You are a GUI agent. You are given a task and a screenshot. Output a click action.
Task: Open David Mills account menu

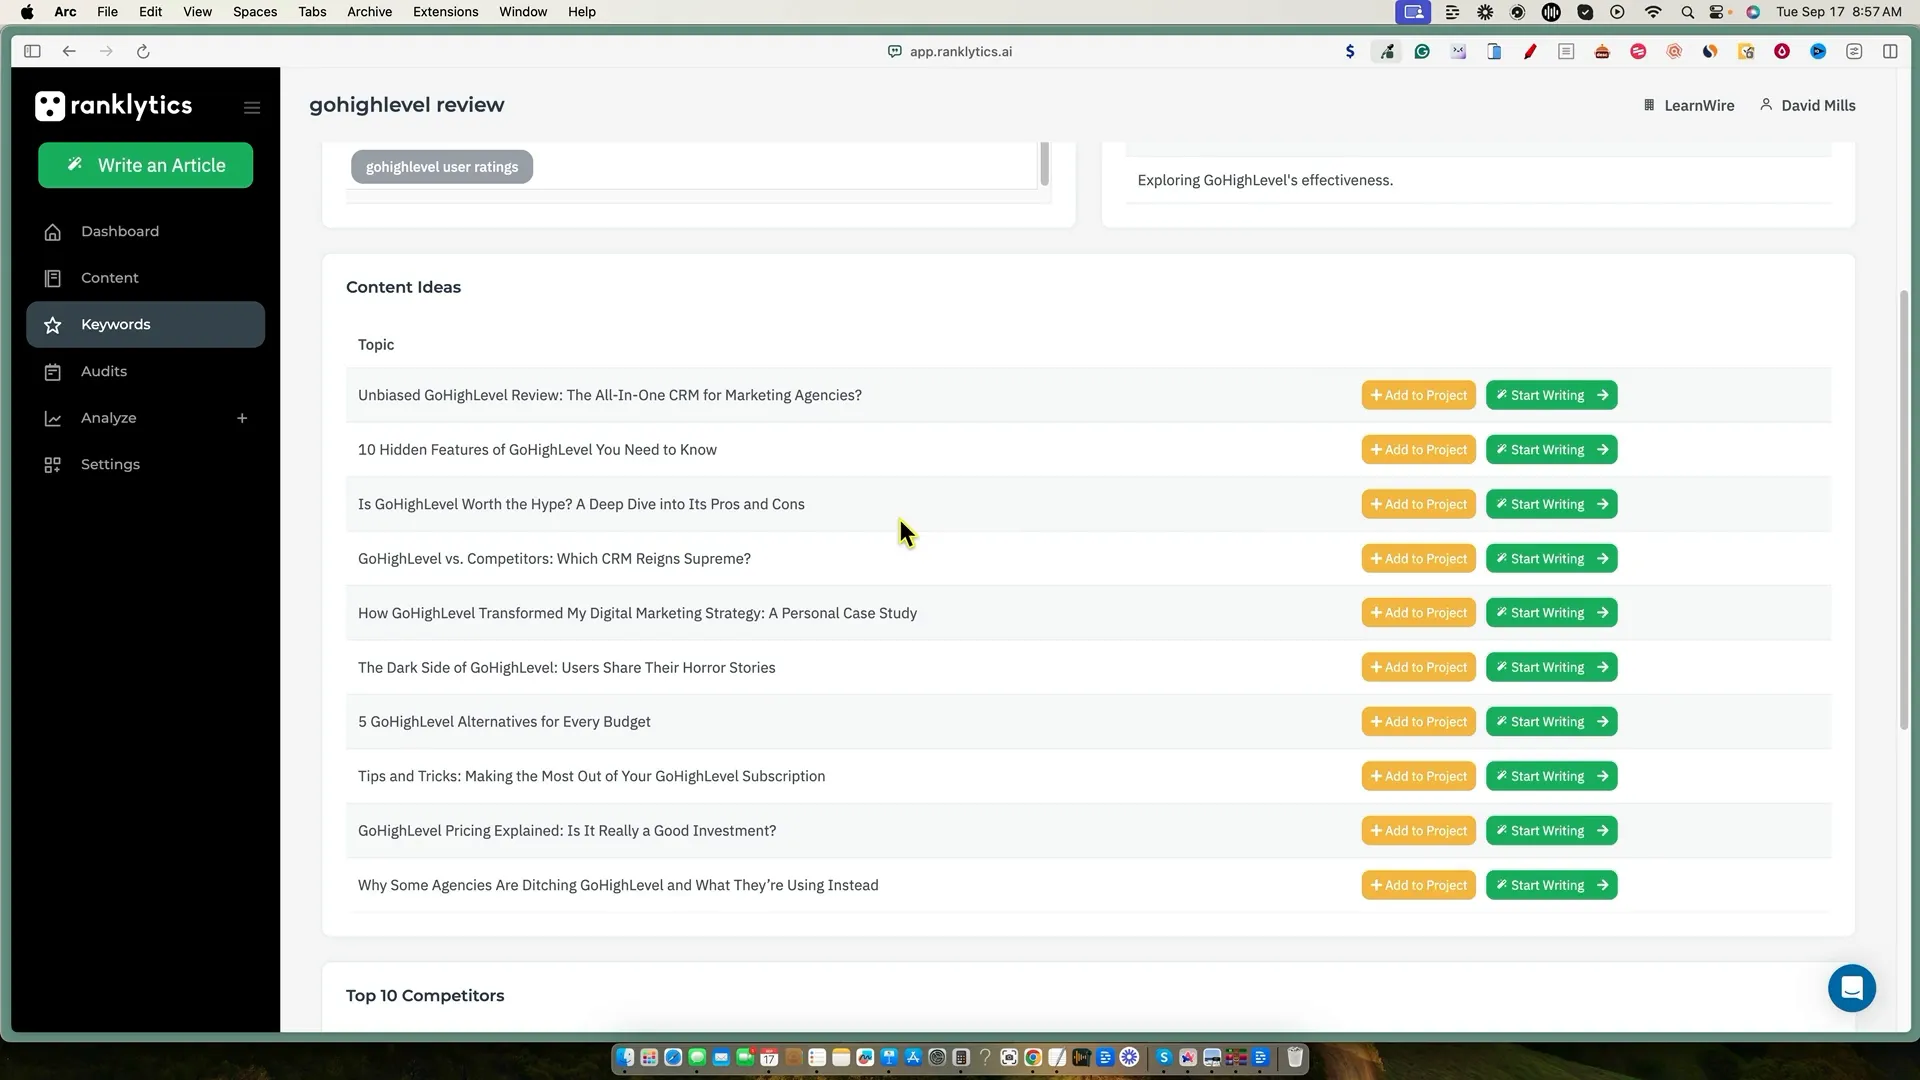[1808, 106]
